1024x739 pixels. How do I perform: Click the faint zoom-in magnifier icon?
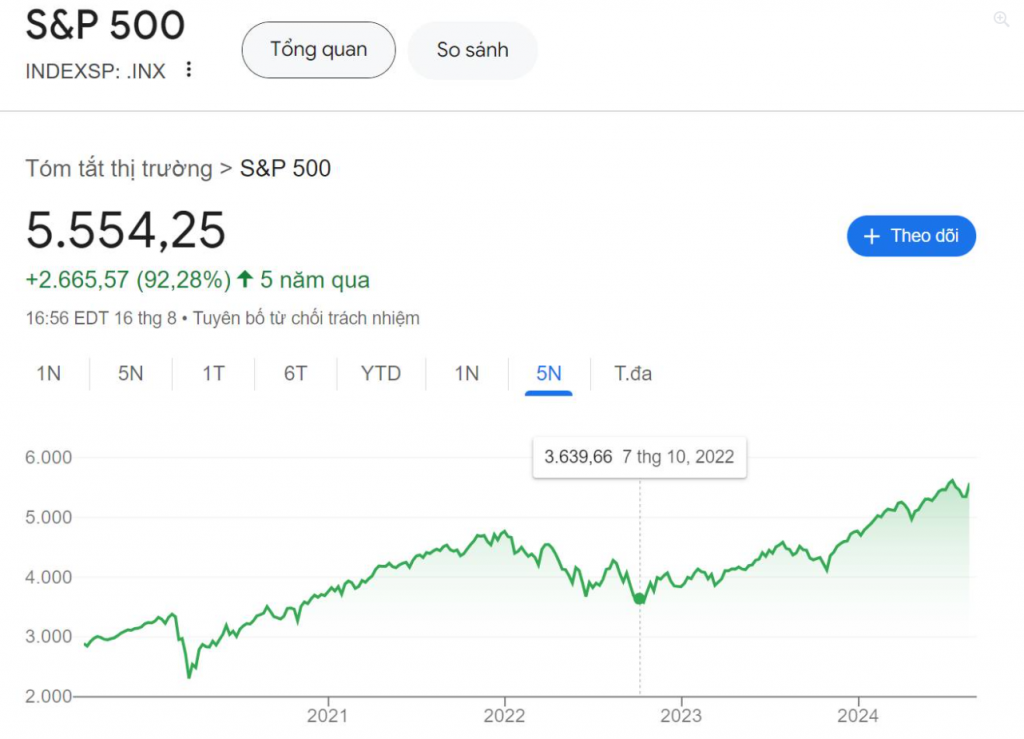1001,19
